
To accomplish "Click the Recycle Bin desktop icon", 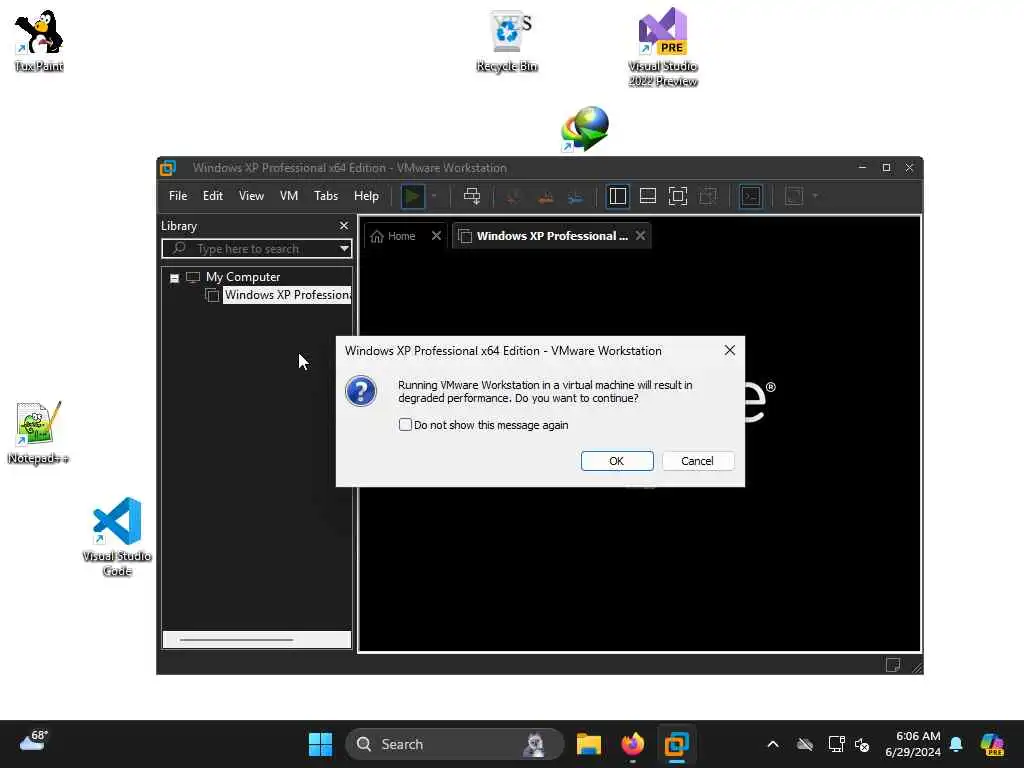I will point(507,40).
